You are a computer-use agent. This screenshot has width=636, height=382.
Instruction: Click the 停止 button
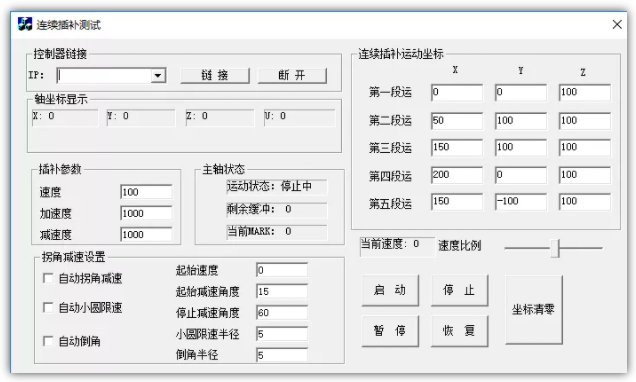point(459,290)
